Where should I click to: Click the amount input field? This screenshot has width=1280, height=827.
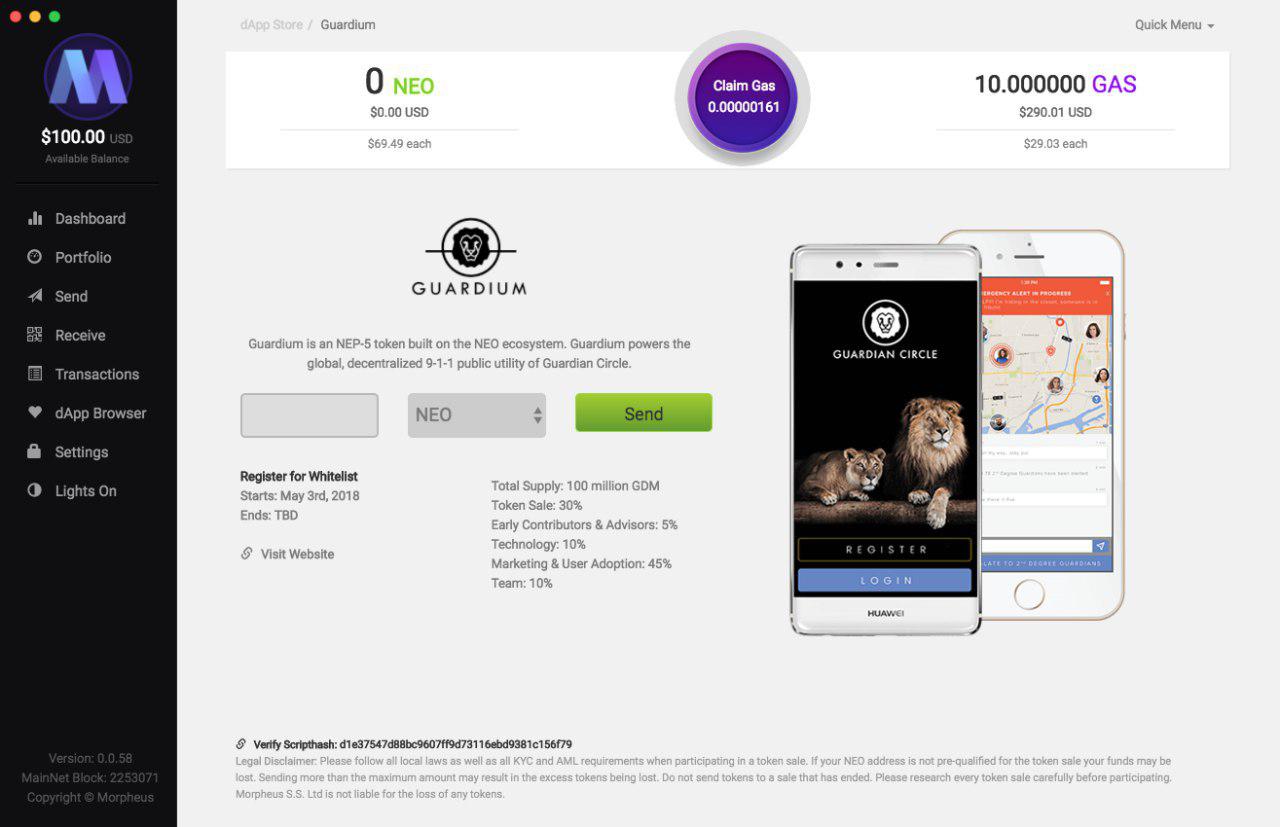(x=309, y=415)
